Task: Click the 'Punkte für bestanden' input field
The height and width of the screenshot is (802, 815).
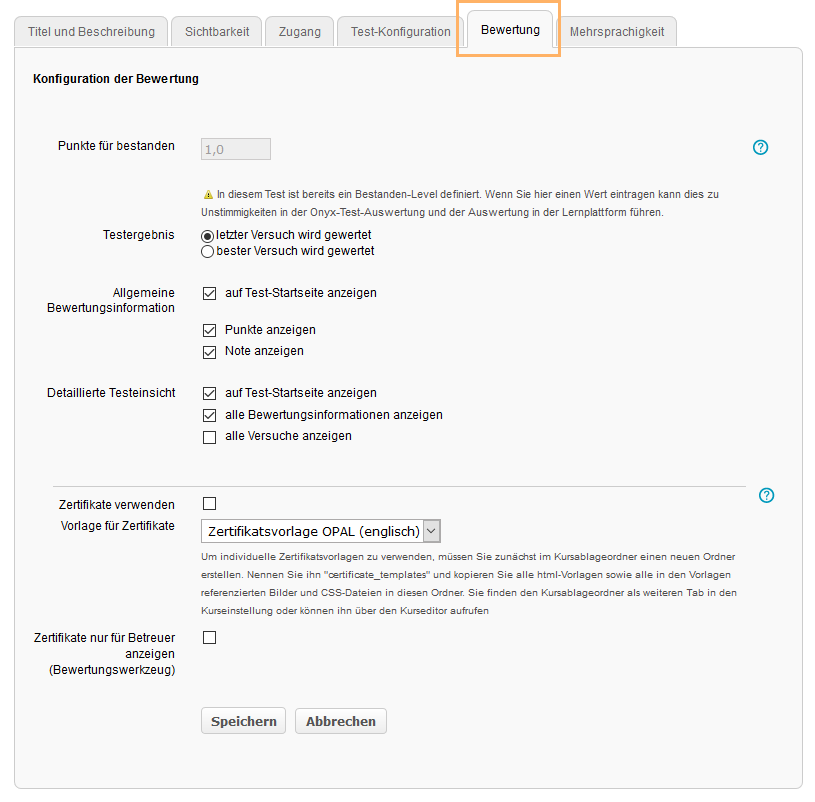Action: pyautogui.click(x=236, y=149)
